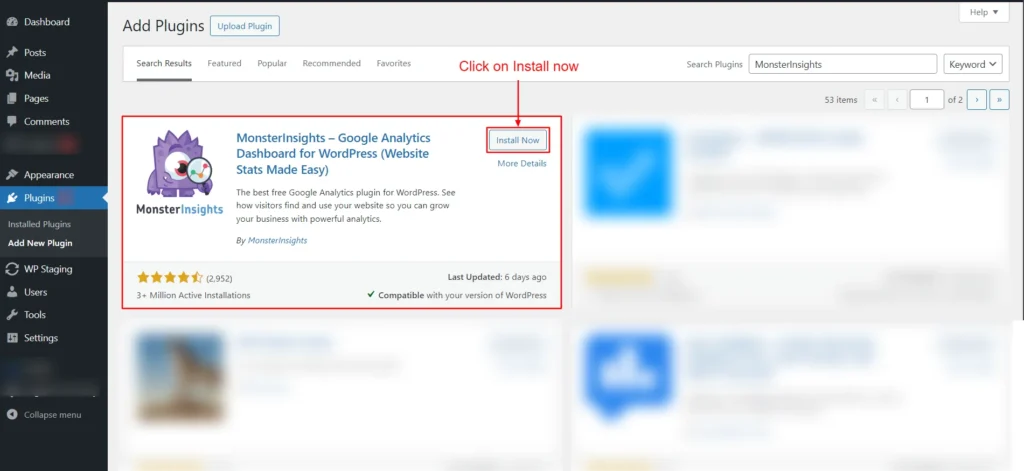1024x471 pixels.
Task: Click 'Last Updated: 6 days ago' text
Action: (x=497, y=277)
